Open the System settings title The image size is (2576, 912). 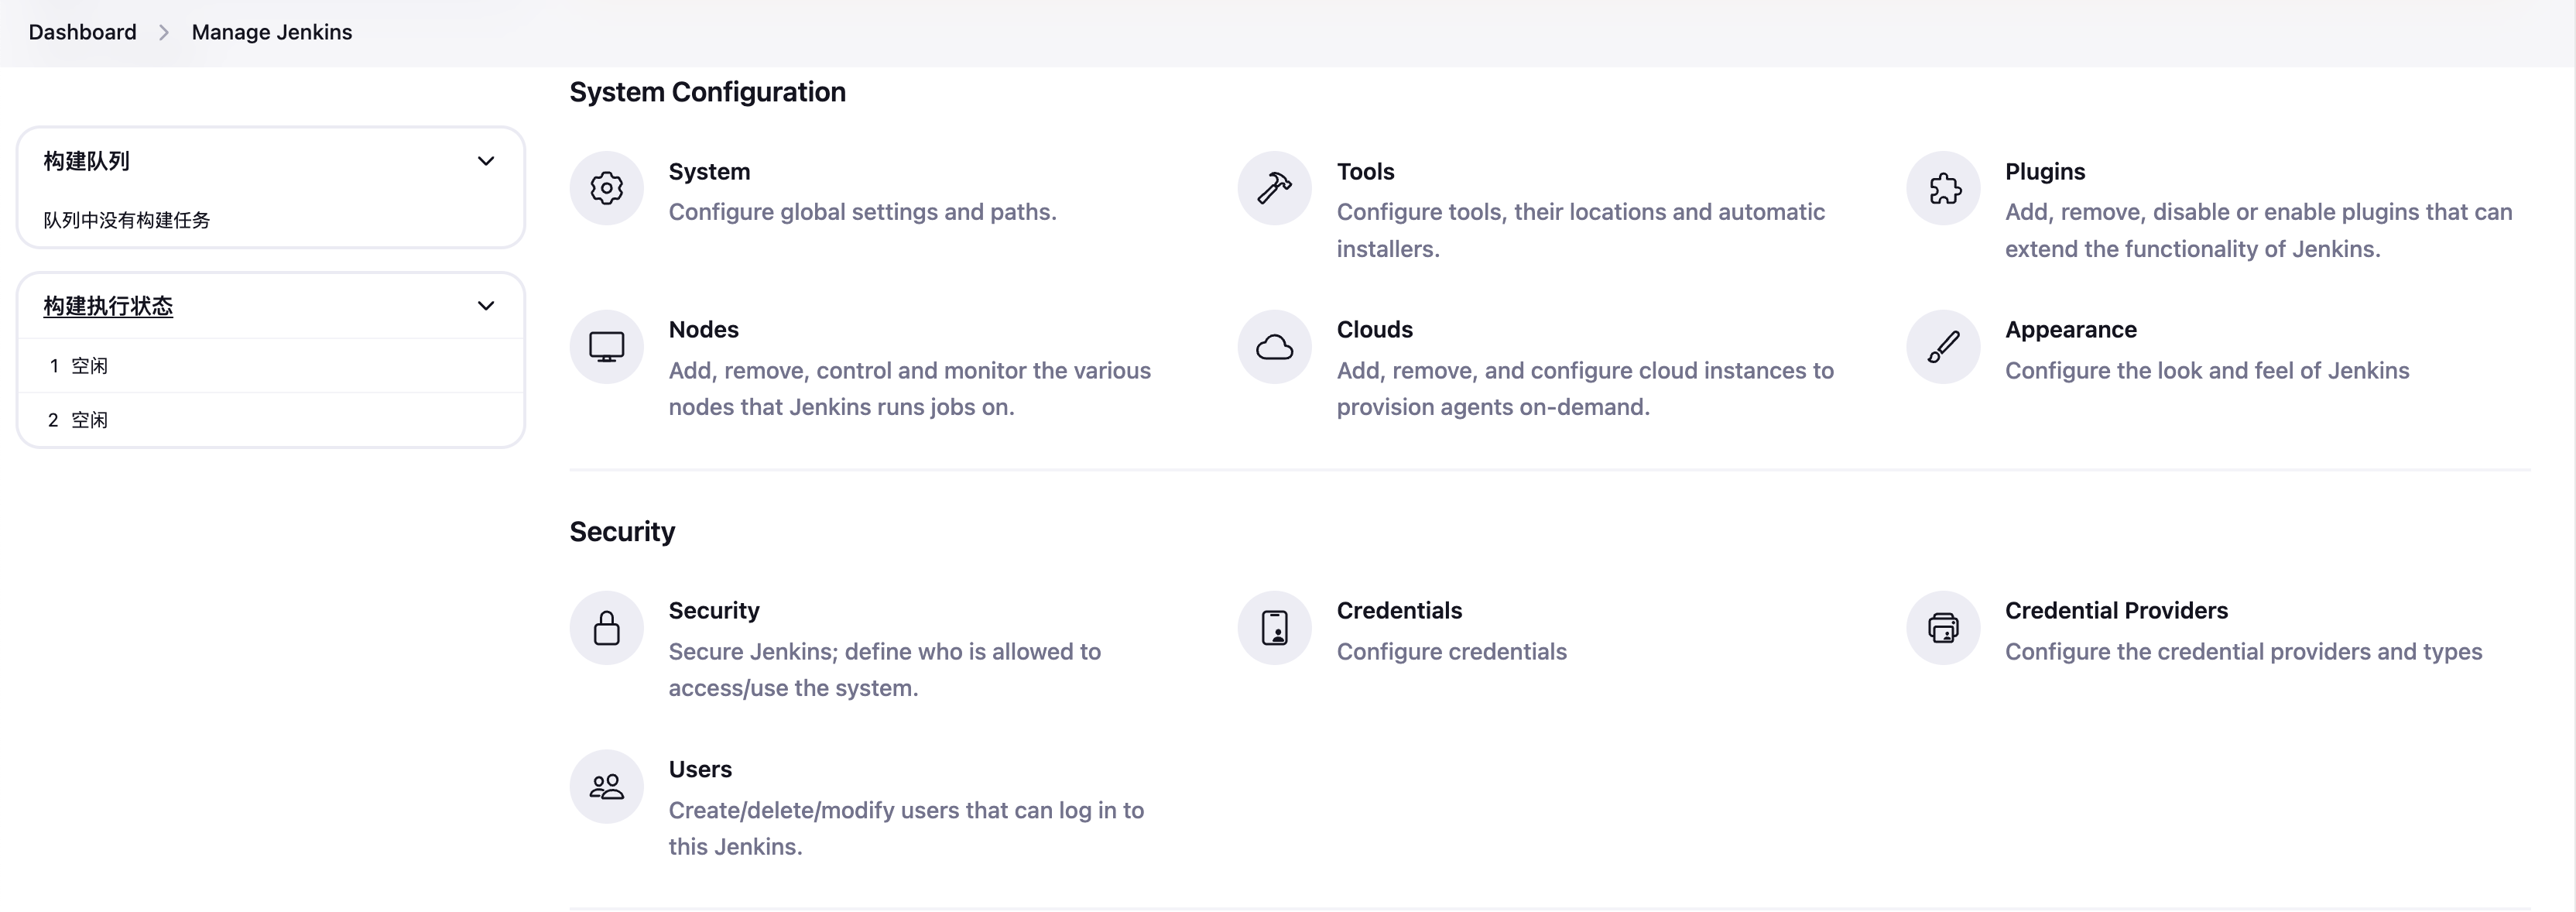[709, 171]
